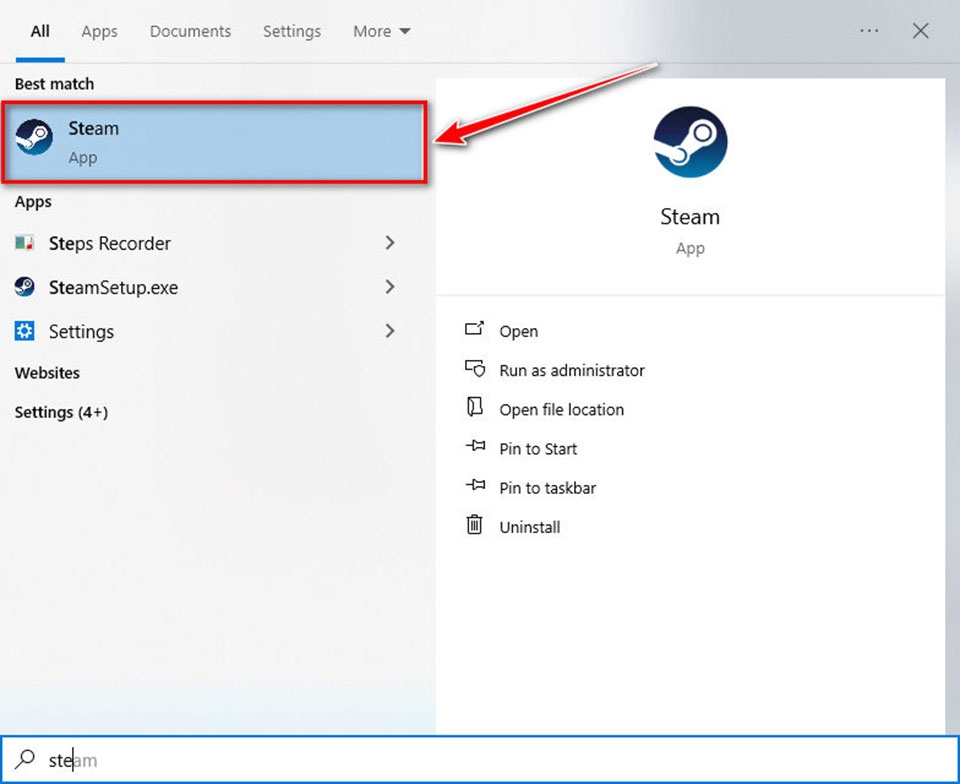Switch to the Documents tab

tap(190, 31)
